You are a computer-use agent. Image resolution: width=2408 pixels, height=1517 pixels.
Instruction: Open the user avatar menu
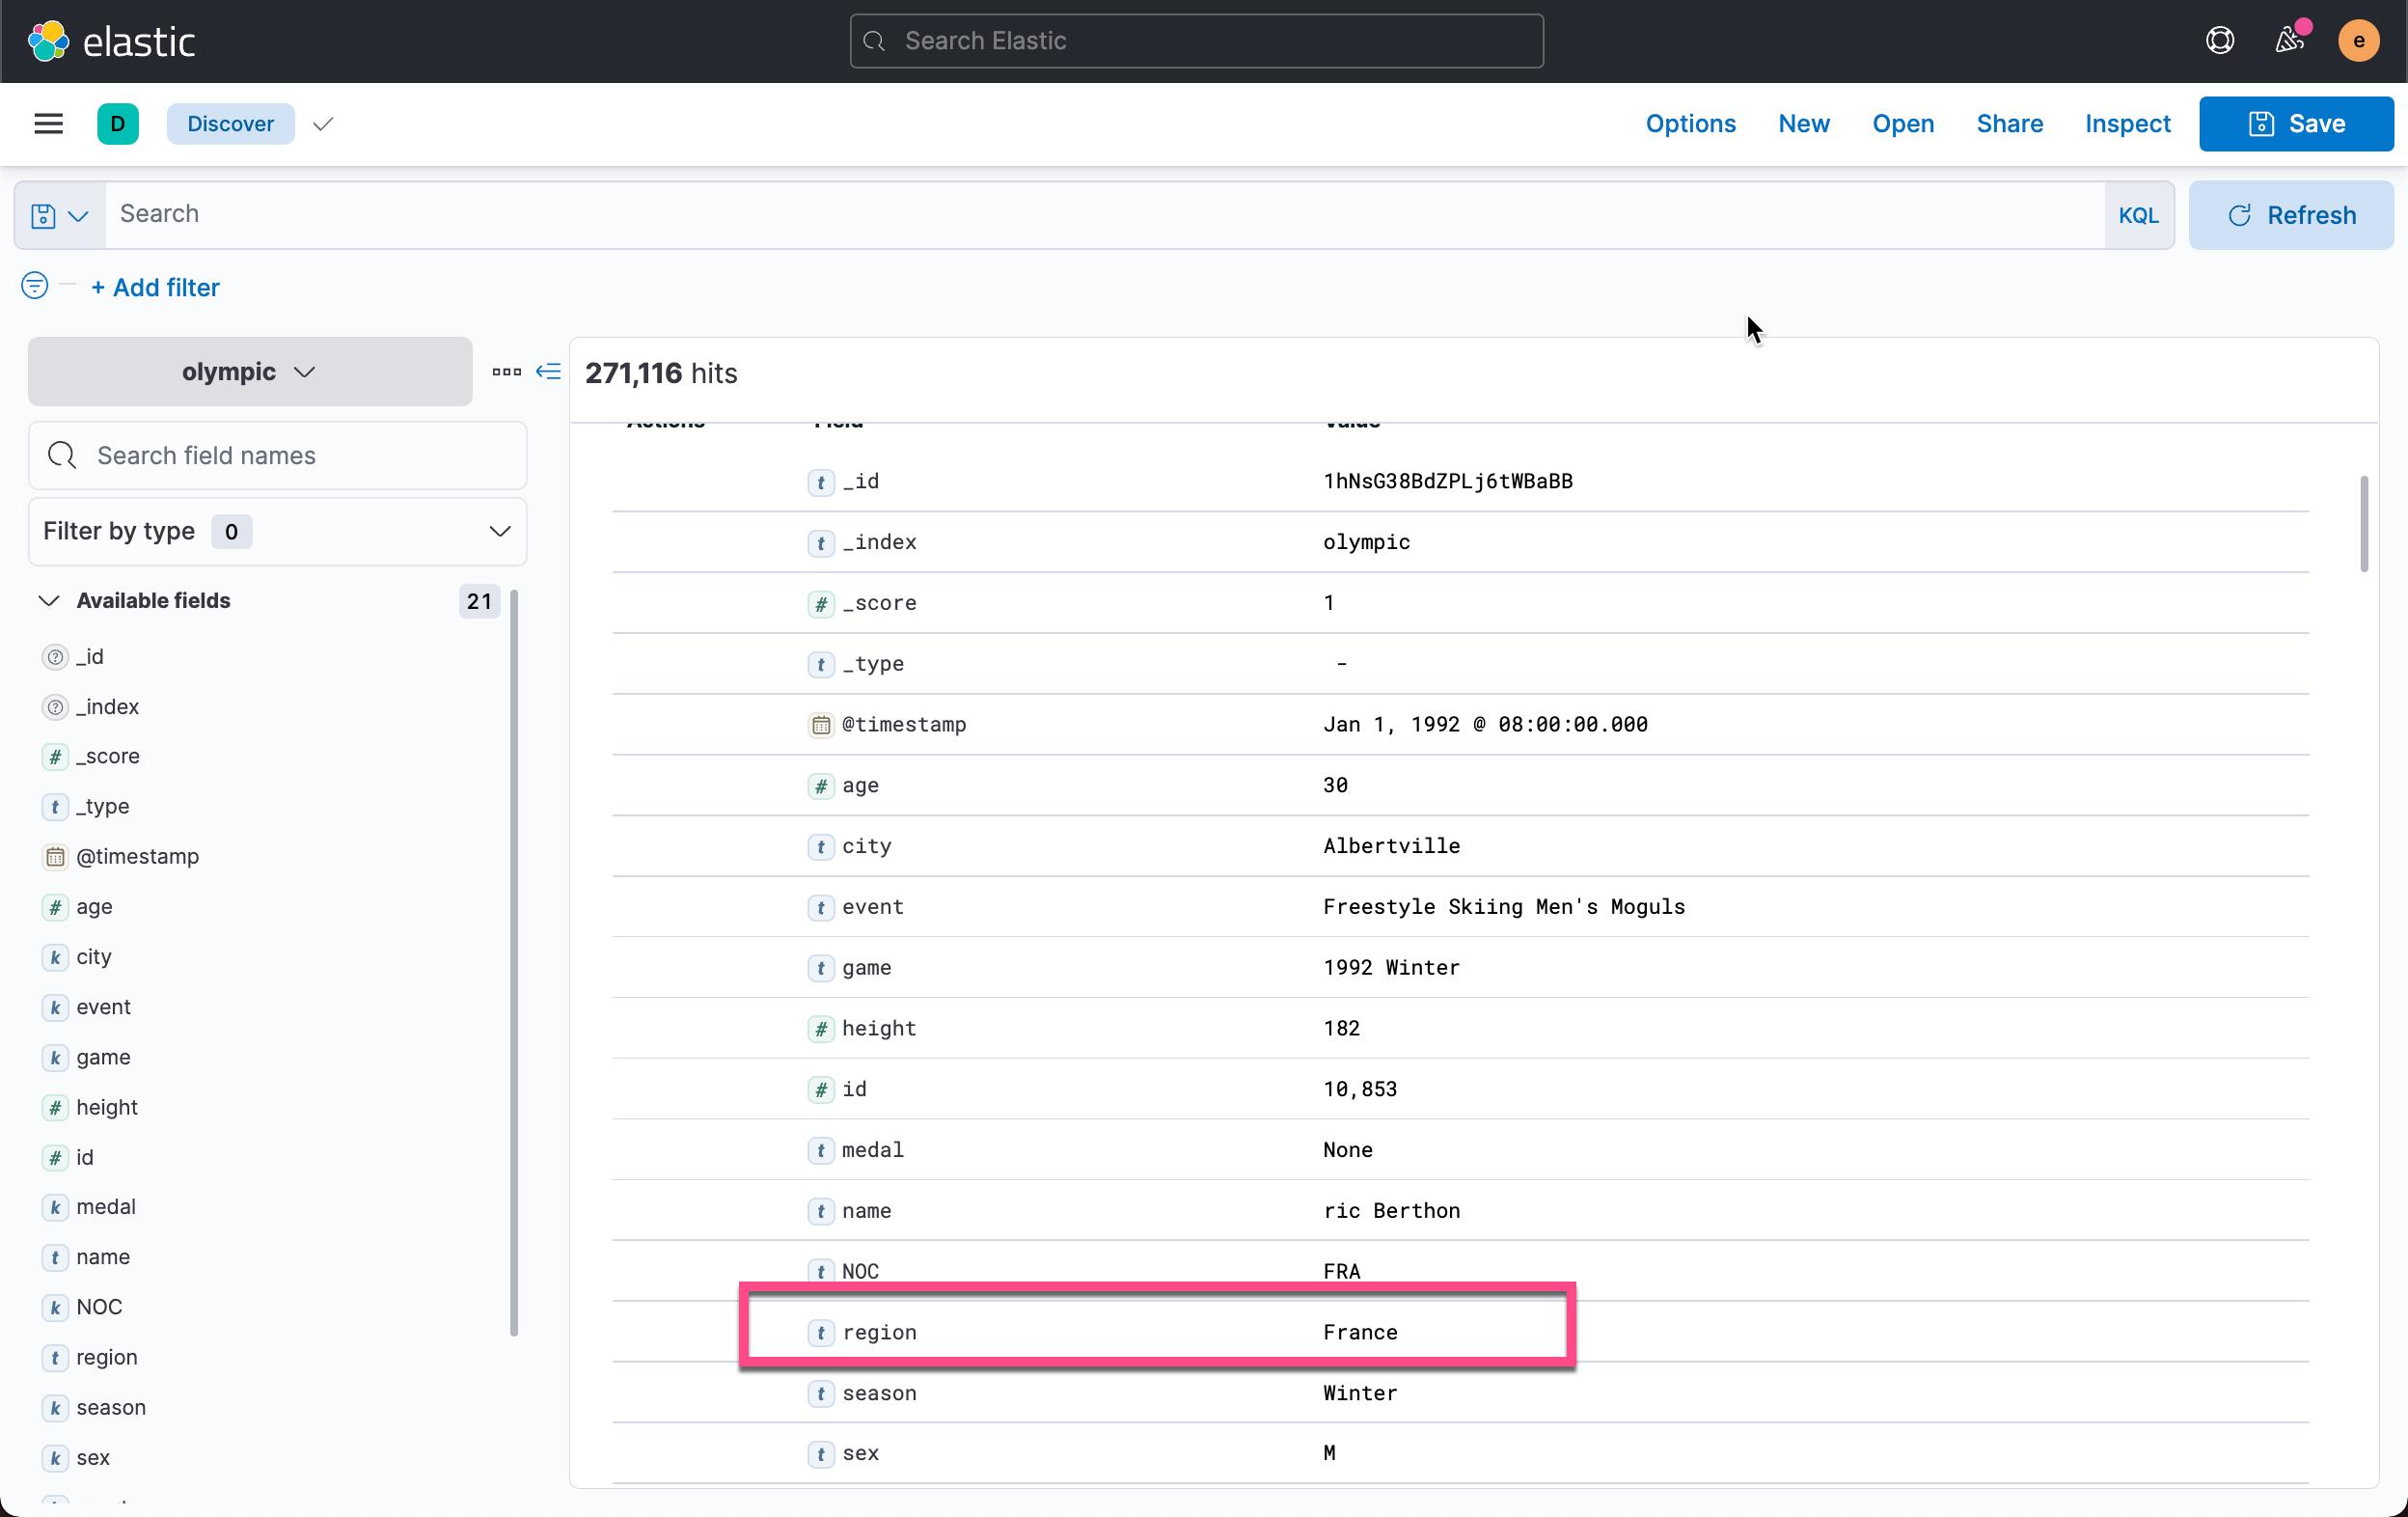(2358, 41)
